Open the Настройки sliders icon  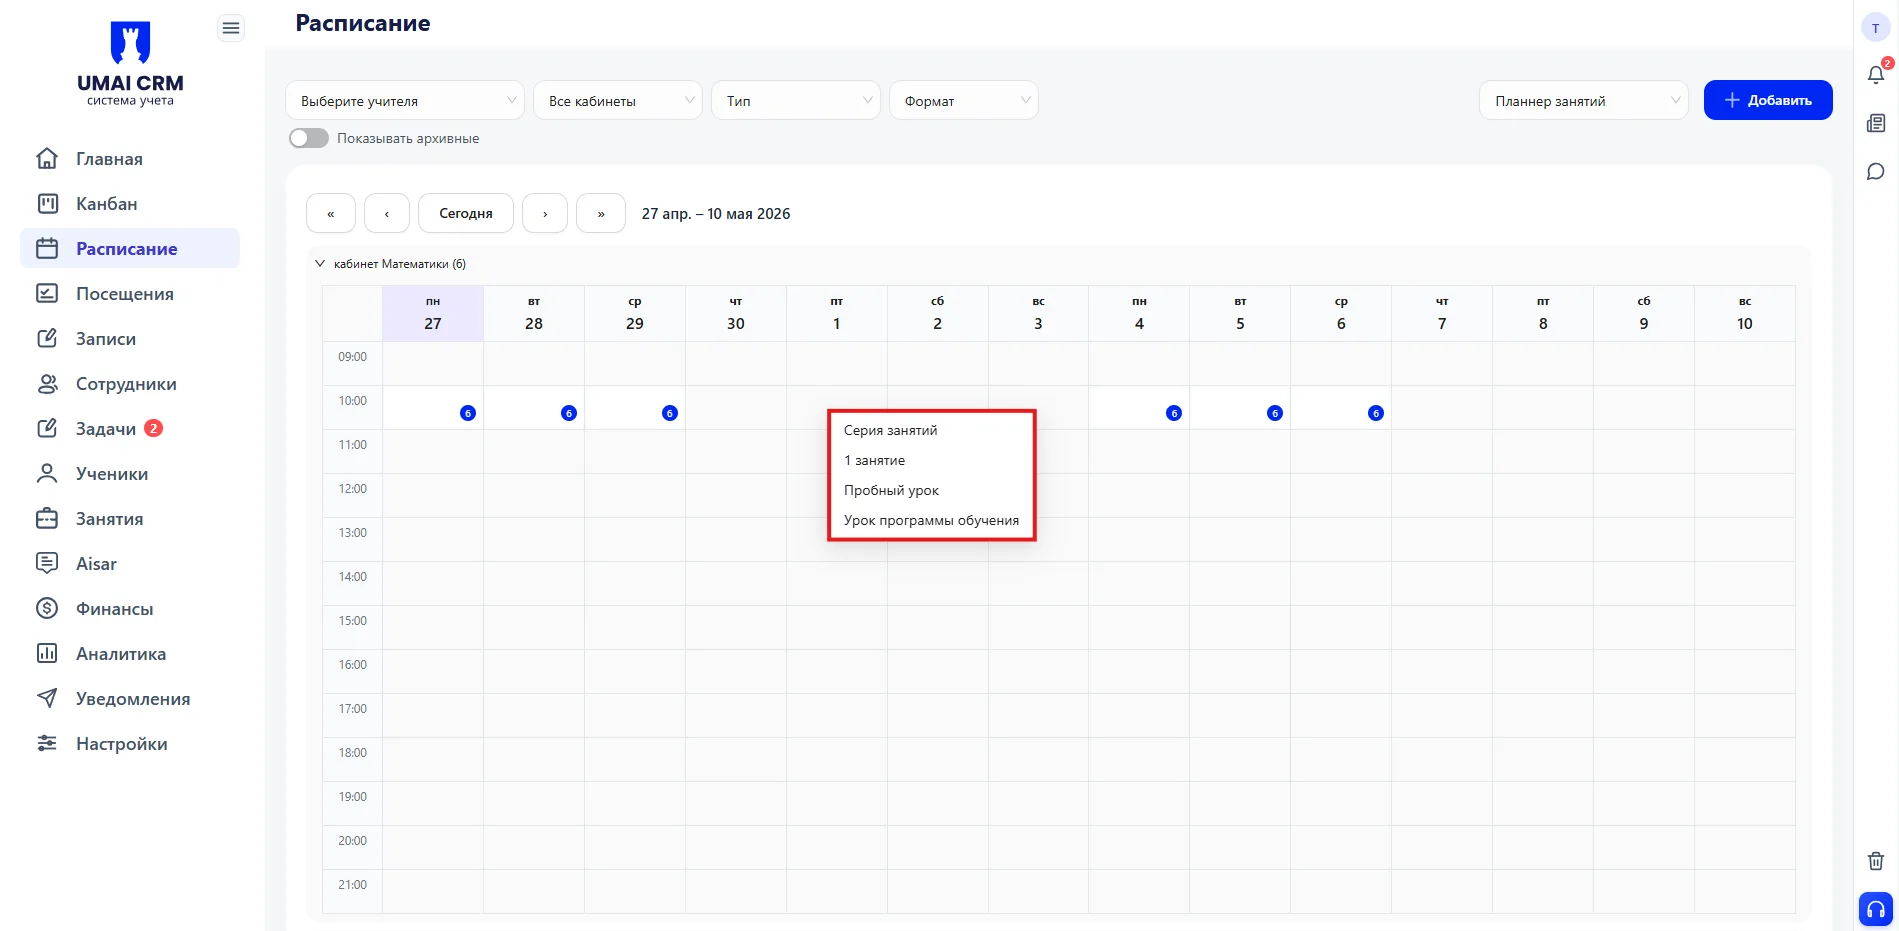coord(47,744)
